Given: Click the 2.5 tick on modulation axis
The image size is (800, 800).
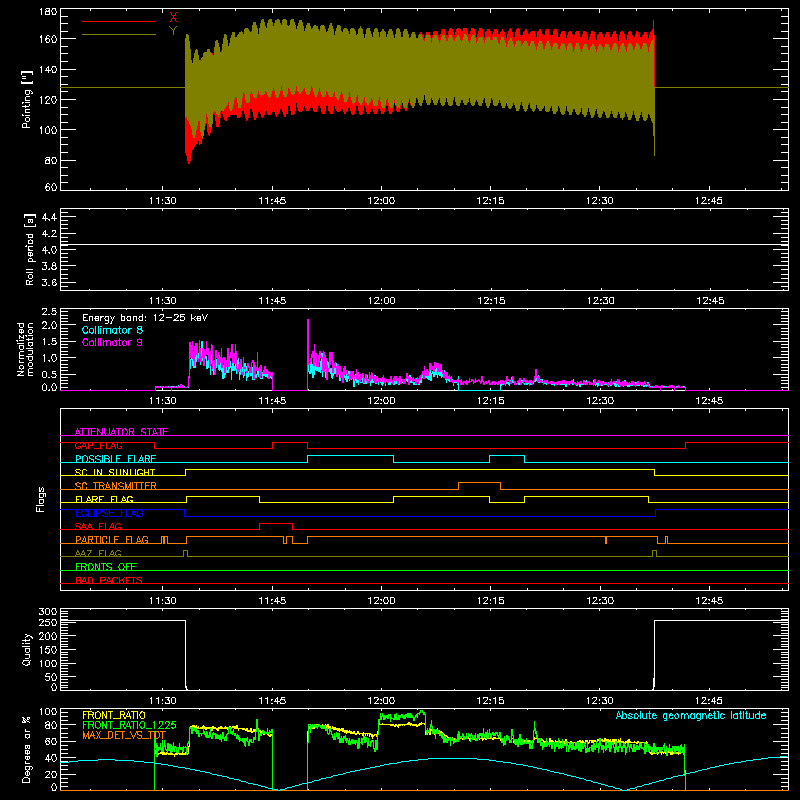Looking at the screenshot, I should click(49, 312).
